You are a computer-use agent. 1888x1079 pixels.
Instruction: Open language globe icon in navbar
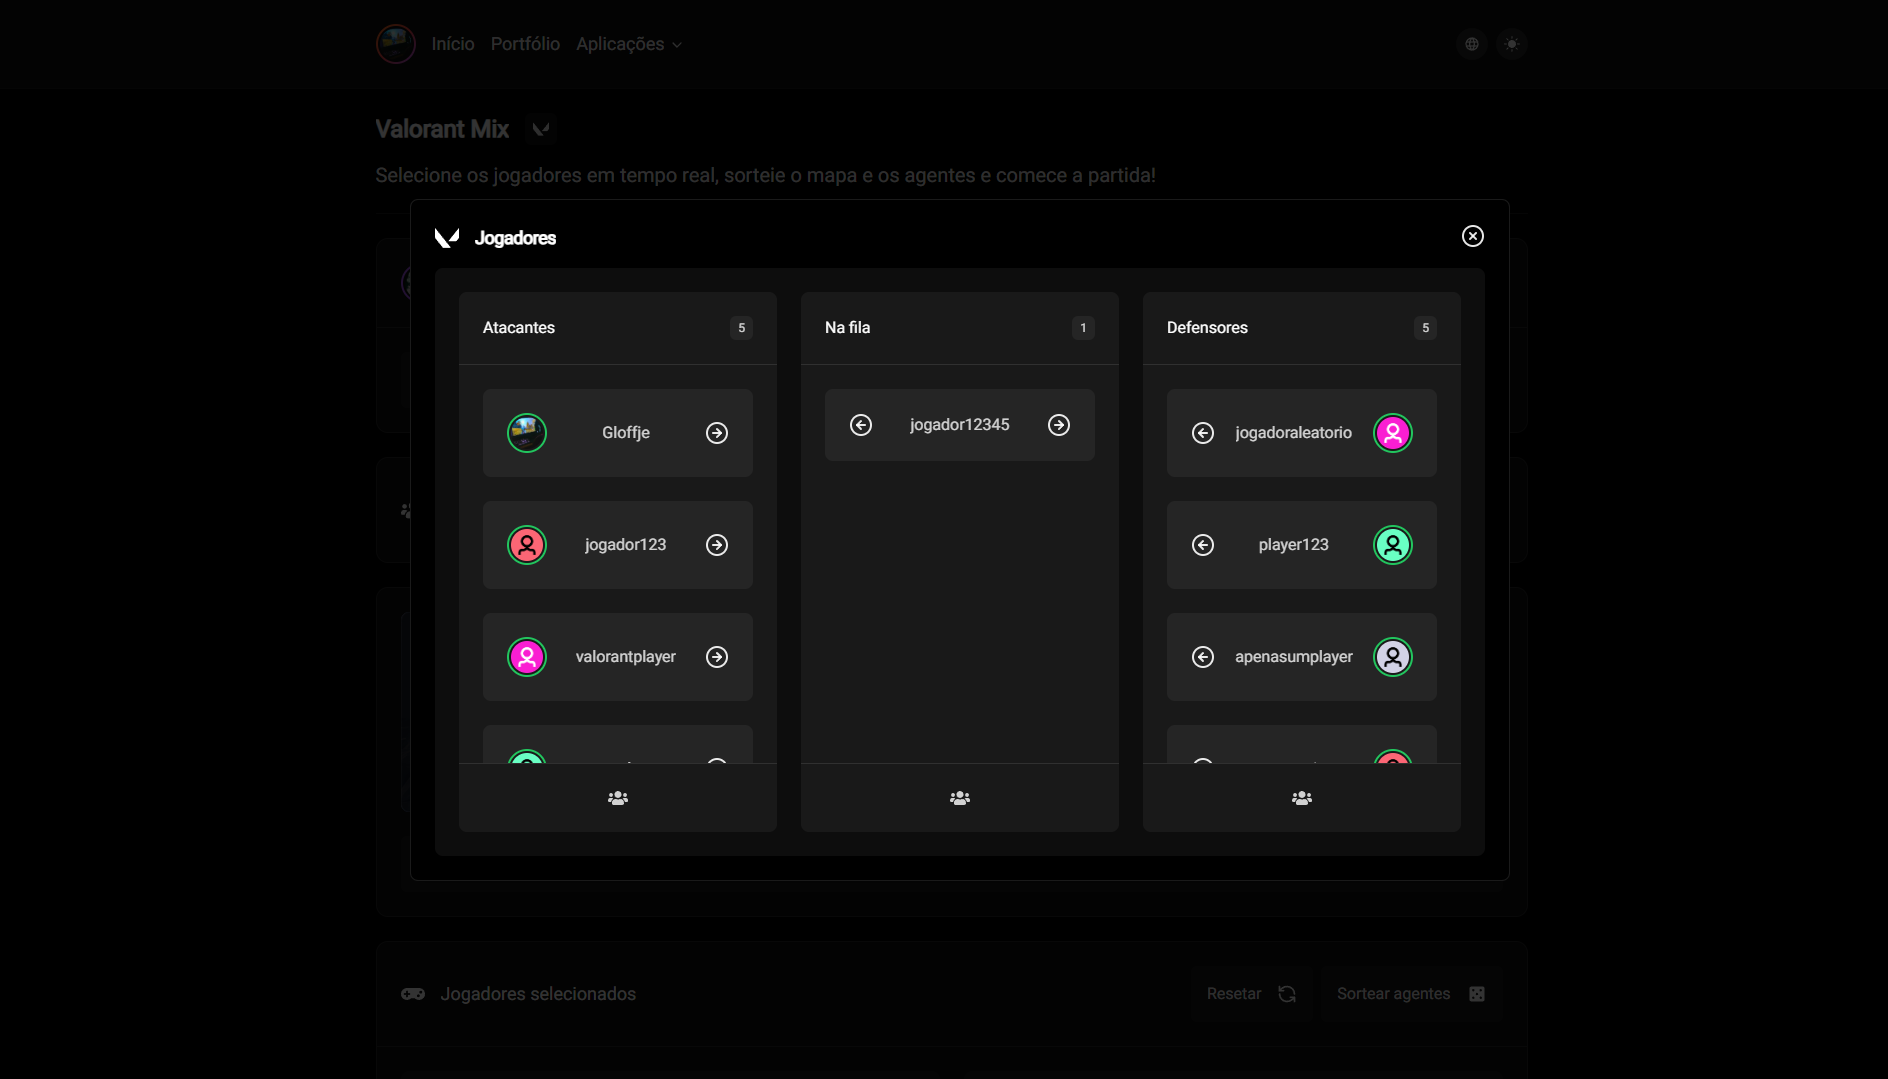pyautogui.click(x=1472, y=44)
